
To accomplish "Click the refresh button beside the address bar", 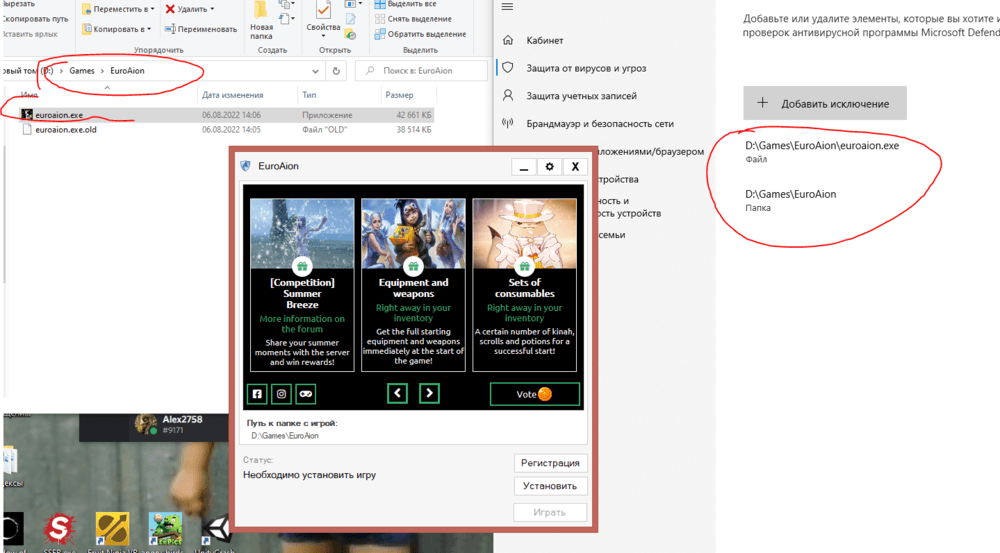I will (x=336, y=71).
